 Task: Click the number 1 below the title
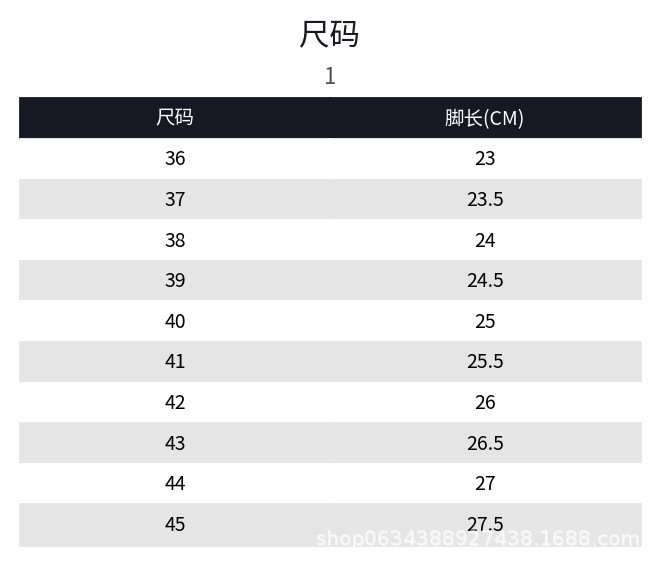pos(330,76)
